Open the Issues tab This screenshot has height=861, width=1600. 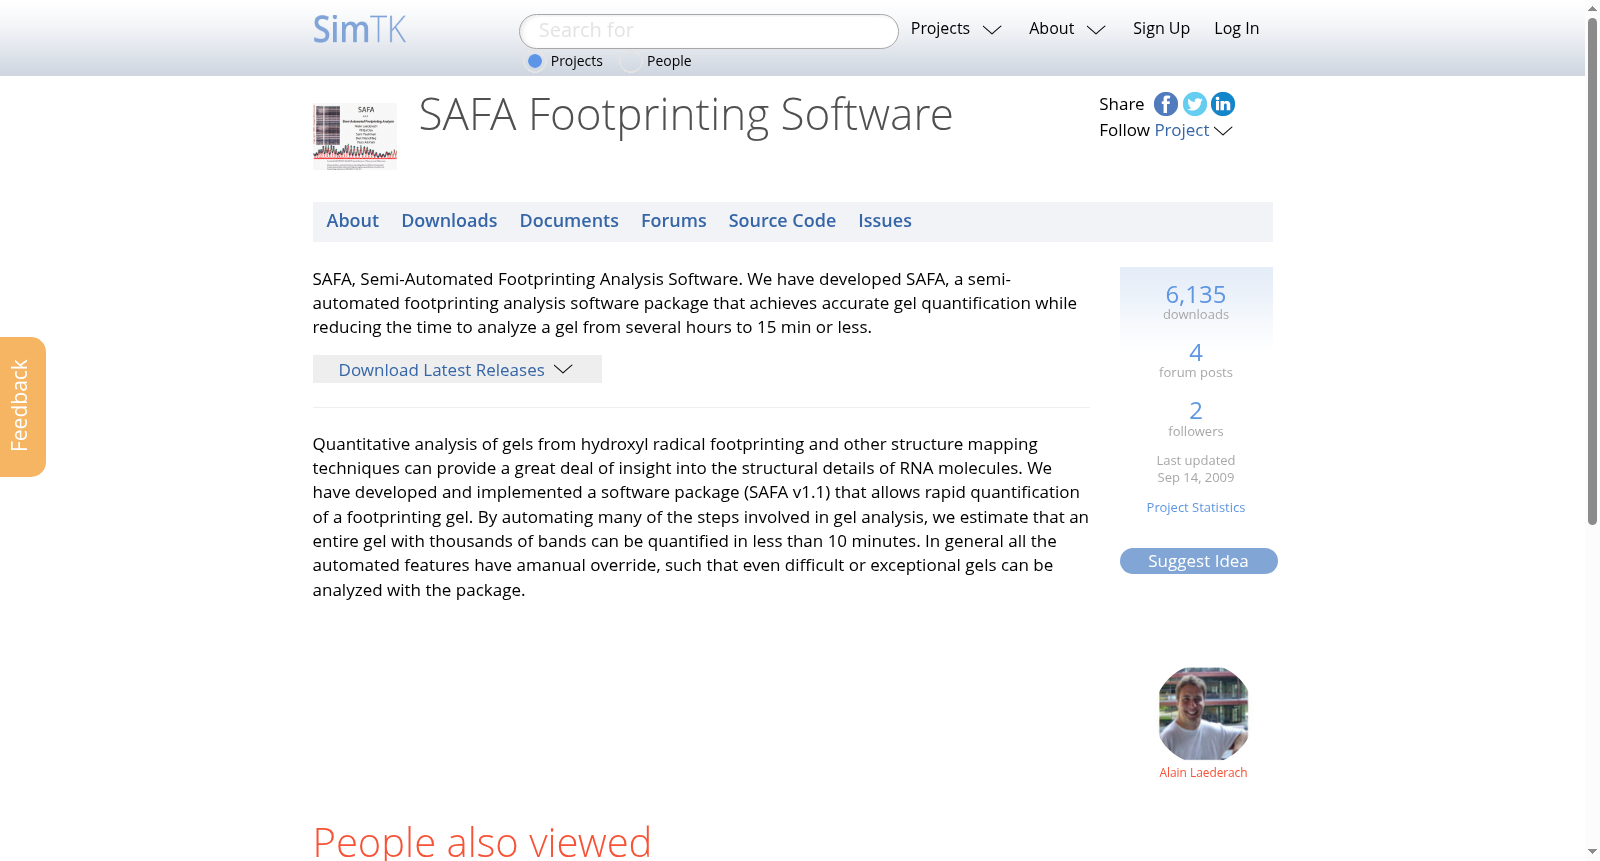[885, 221]
